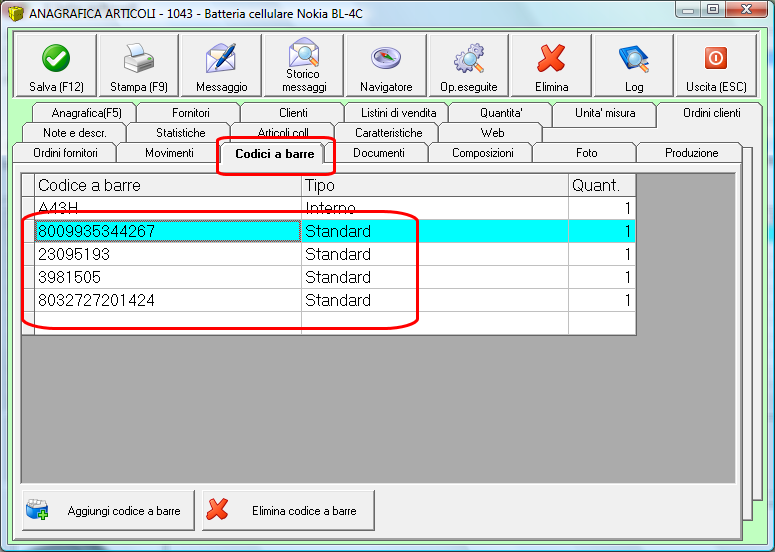Open the Caratteristiche tab
This screenshot has width=775, height=552.
387,132
